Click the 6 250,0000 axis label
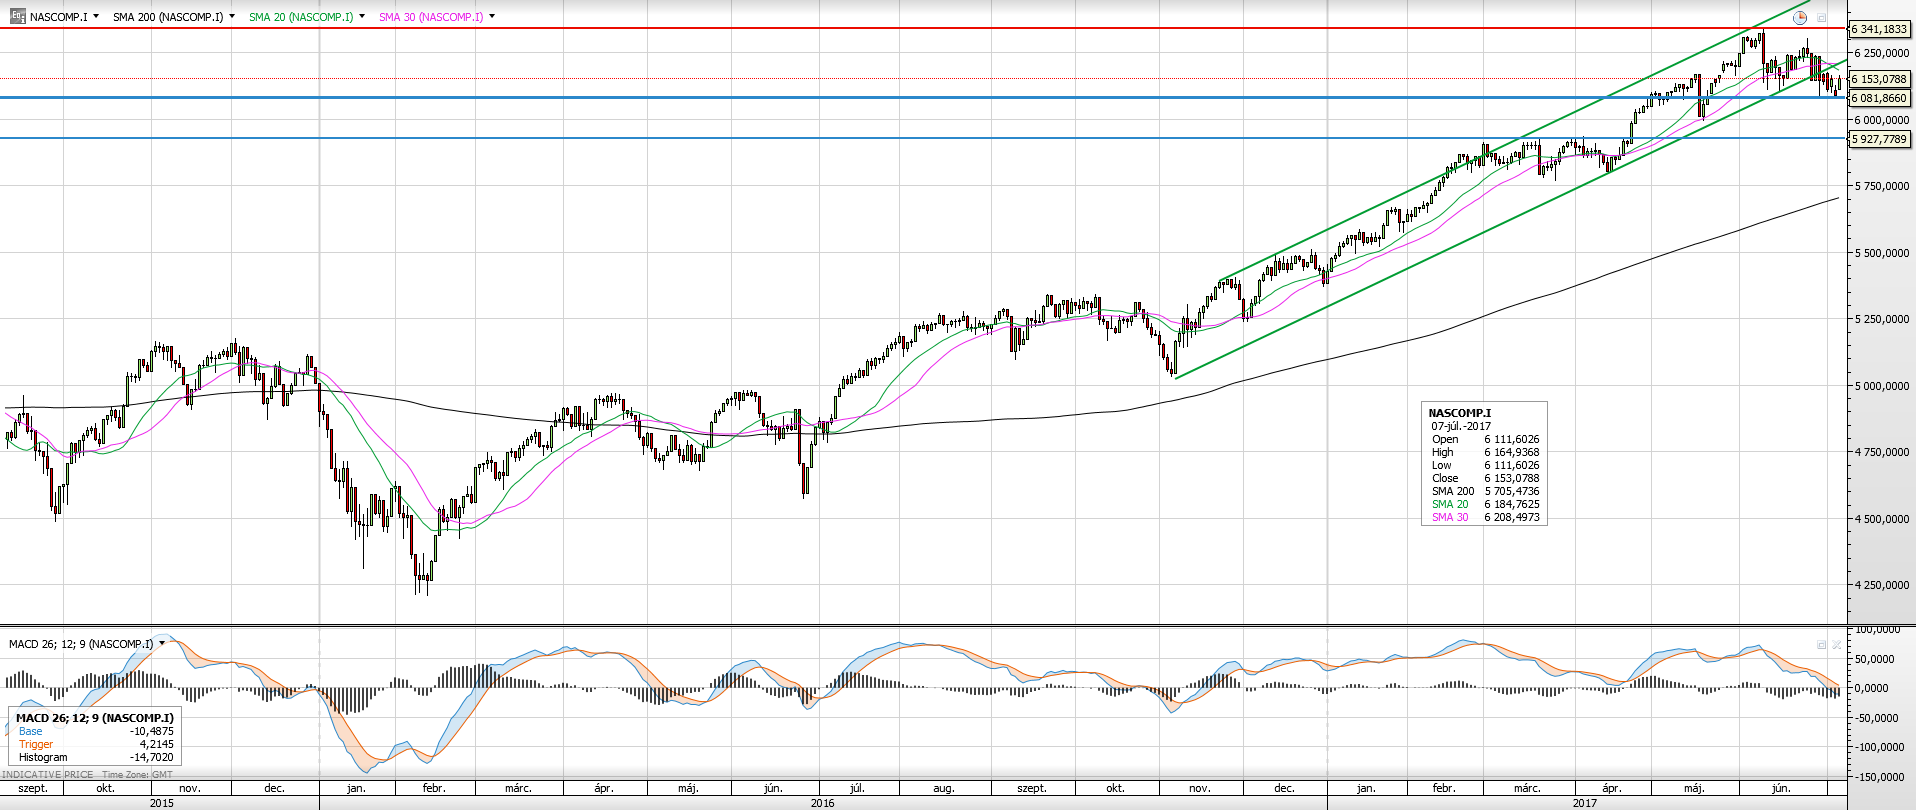 (1881, 53)
